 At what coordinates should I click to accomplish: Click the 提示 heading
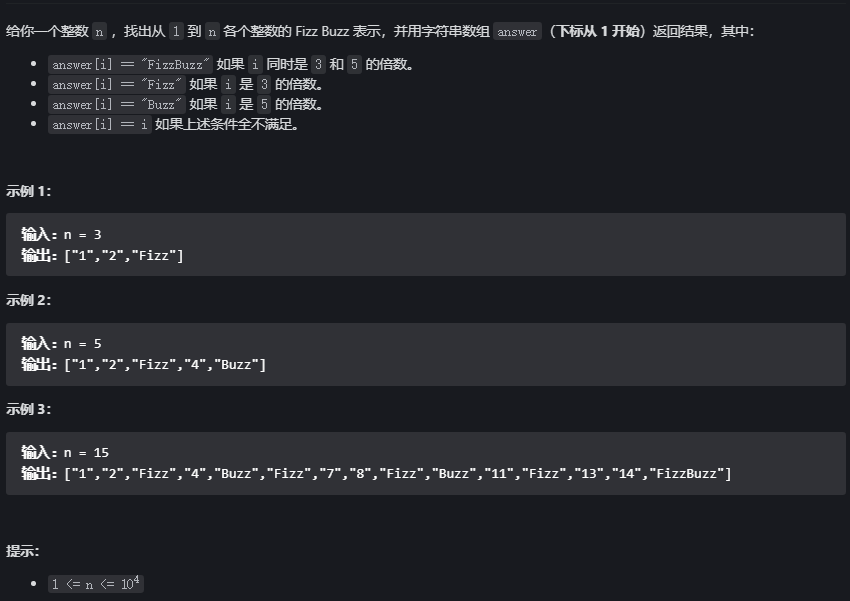[22, 551]
